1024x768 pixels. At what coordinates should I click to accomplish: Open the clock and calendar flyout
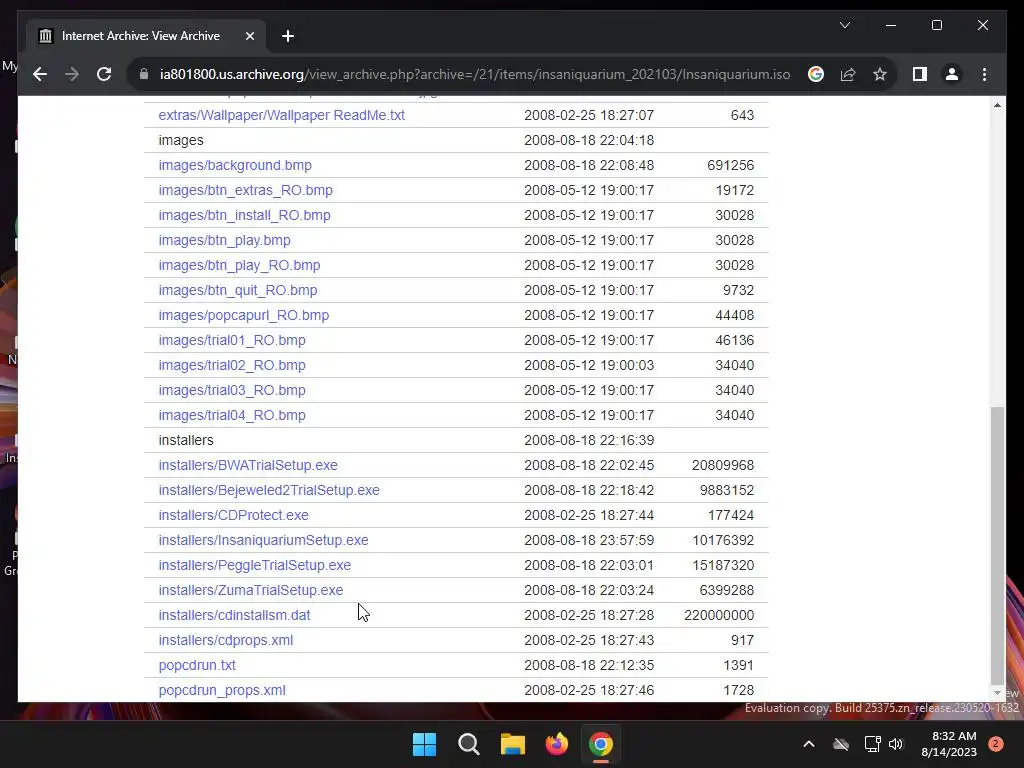(949, 744)
